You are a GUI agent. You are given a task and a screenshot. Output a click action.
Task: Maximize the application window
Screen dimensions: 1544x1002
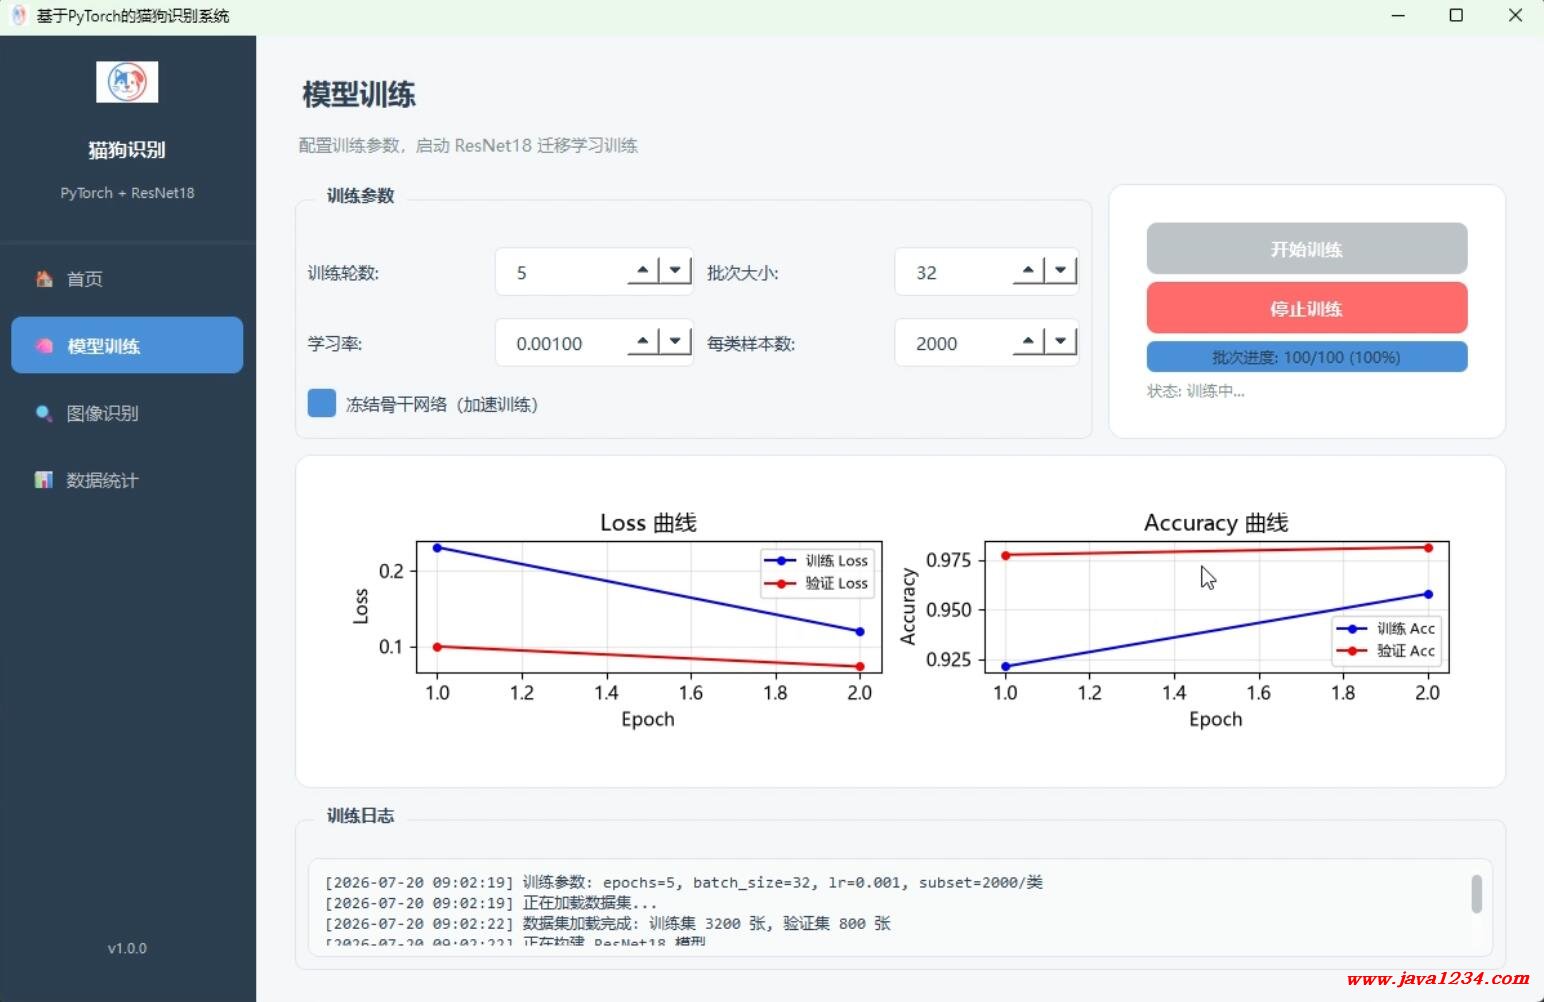tap(1456, 16)
